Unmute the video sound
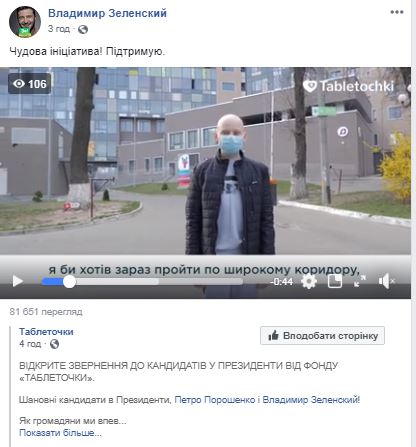The width and height of the screenshot is (416, 447). coord(387,281)
